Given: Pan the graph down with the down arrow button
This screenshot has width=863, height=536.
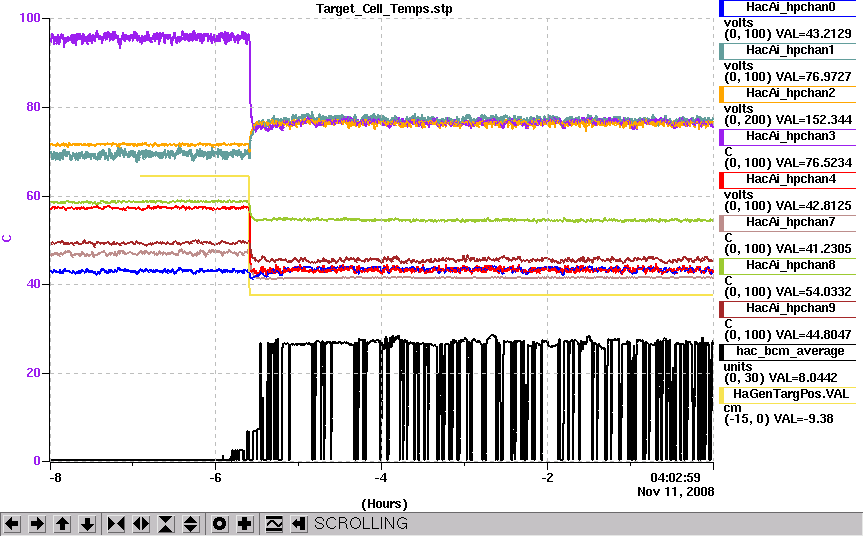Looking at the screenshot, I should (x=87, y=523).
